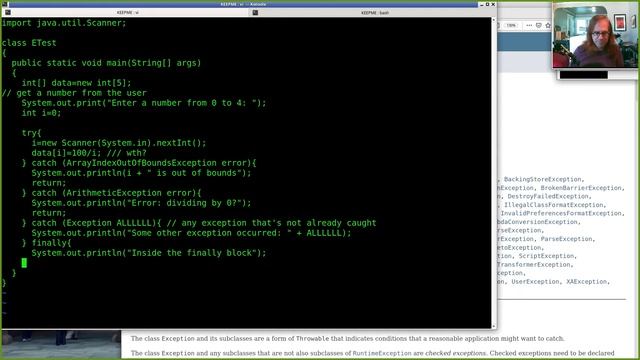Click the terminal scrollbar up arrow
Viewport: 640px width, 360px height.
pyautogui.click(x=494, y=20)
